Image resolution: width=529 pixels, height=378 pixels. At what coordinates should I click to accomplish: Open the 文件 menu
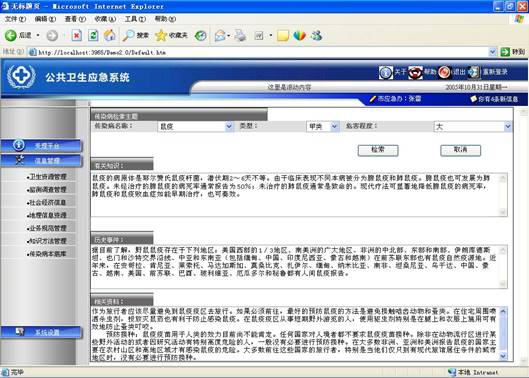click(15, 19)
